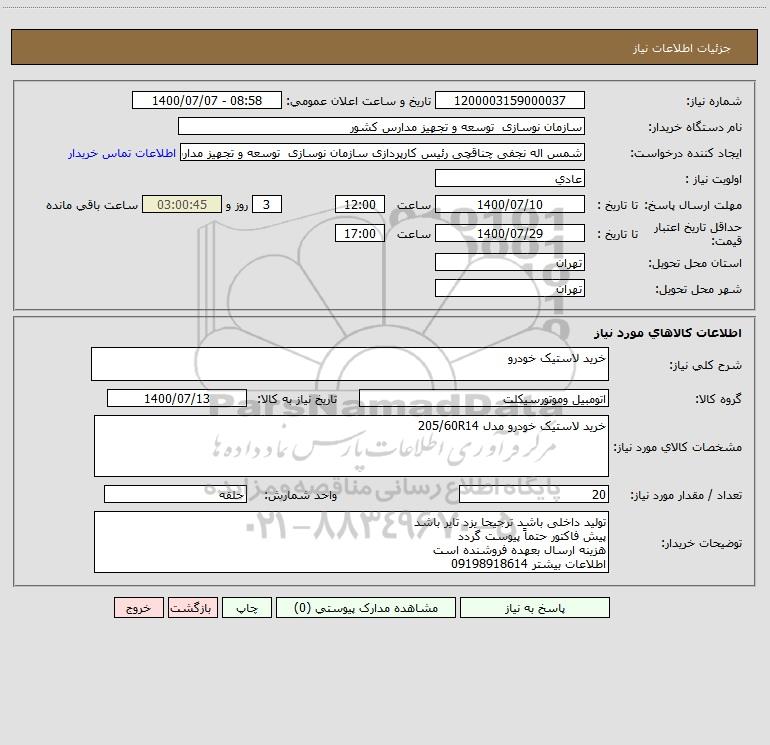
Task: Click the deadline time field 12:00
Action: (359, 204)
